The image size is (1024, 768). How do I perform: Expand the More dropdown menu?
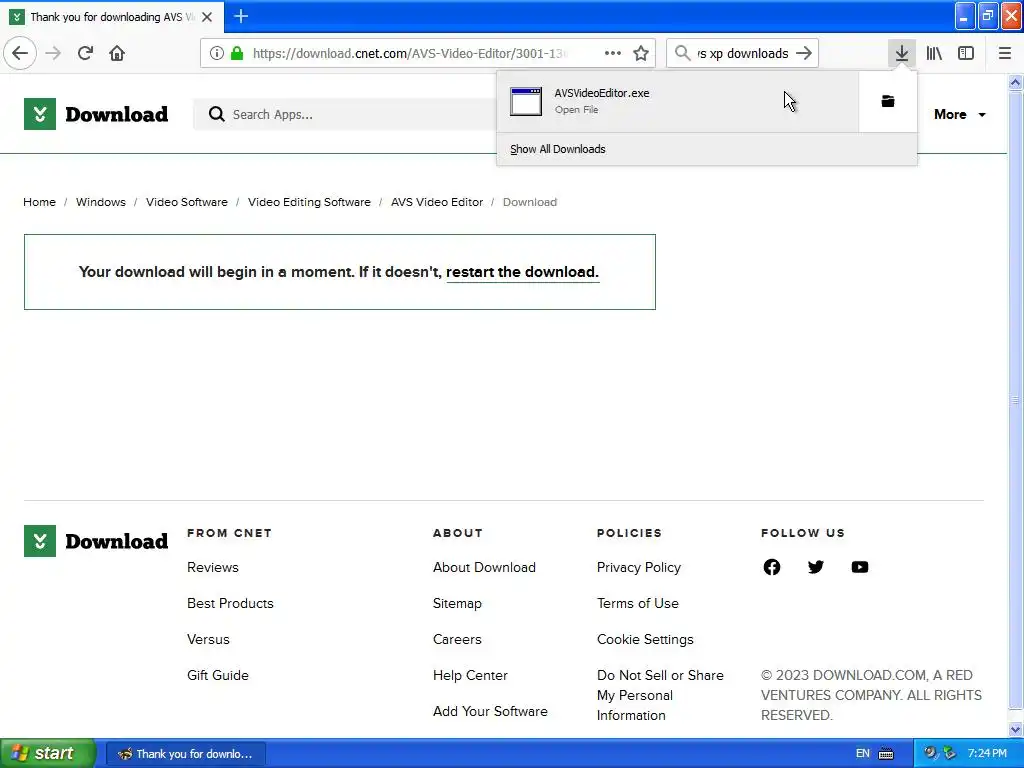click(959, 114)
